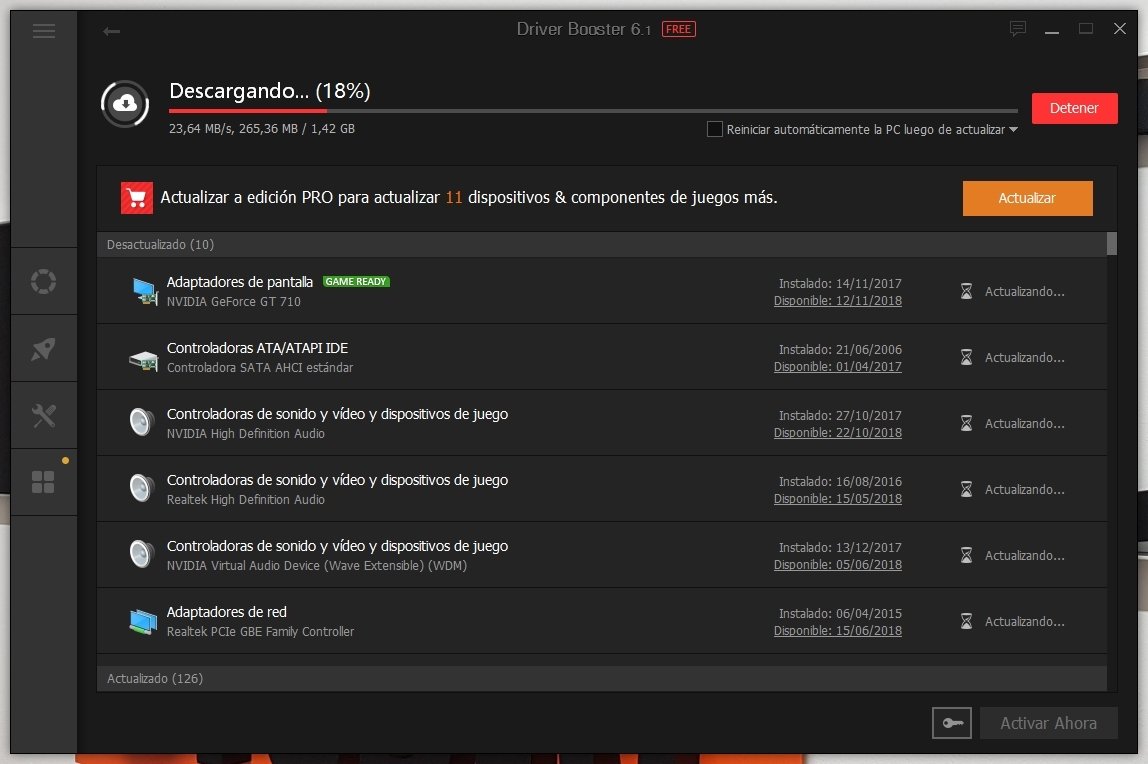This screenshot has height=764, width=1148.
Task: Open the Disponible: 15/05/2018 link
Action: tap(838, 498)
